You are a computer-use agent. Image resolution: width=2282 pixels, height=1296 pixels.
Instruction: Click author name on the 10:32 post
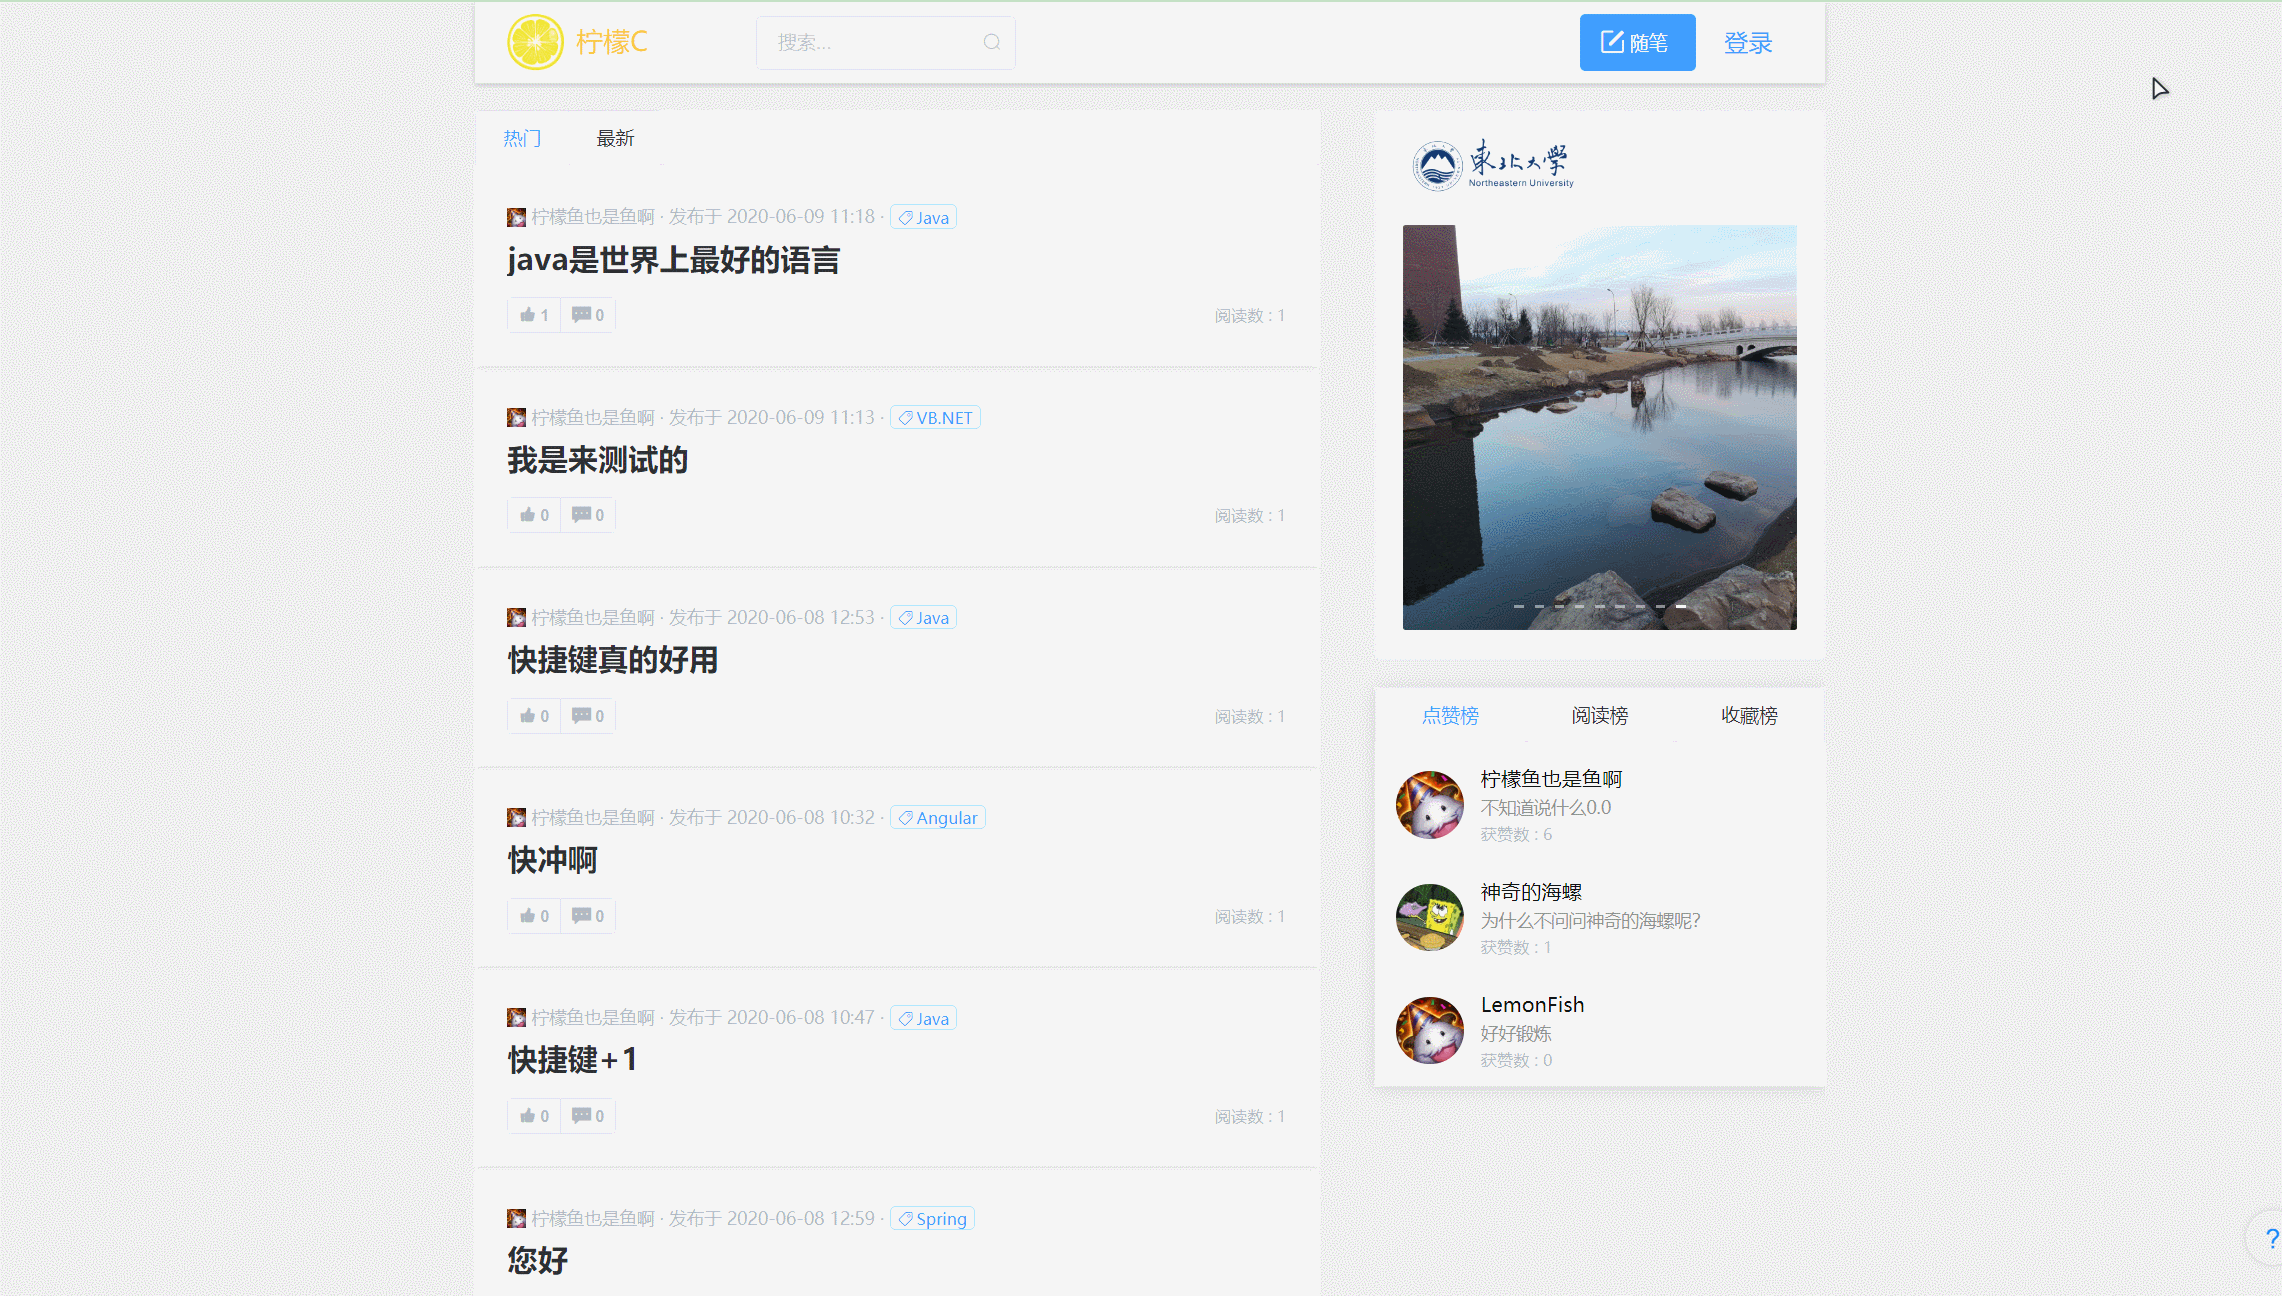point(592,817)
